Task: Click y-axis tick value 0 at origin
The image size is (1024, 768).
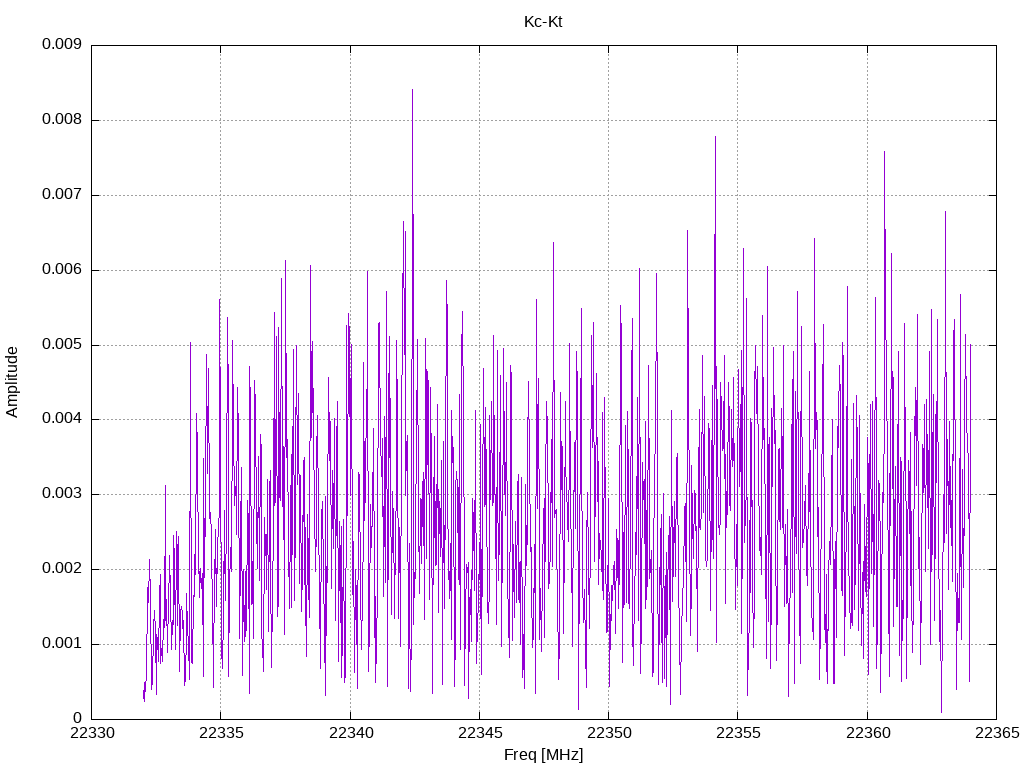Action: click(78, 718)
